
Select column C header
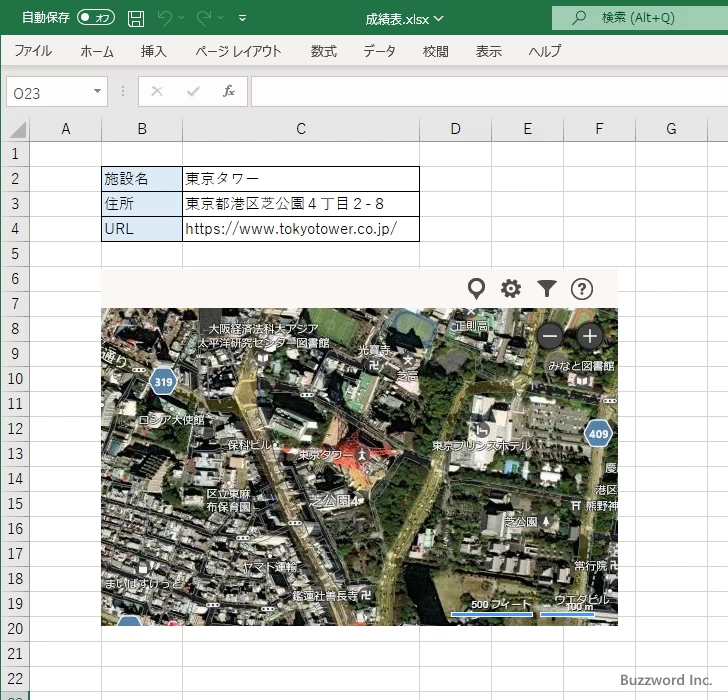(x=301, y=129)
